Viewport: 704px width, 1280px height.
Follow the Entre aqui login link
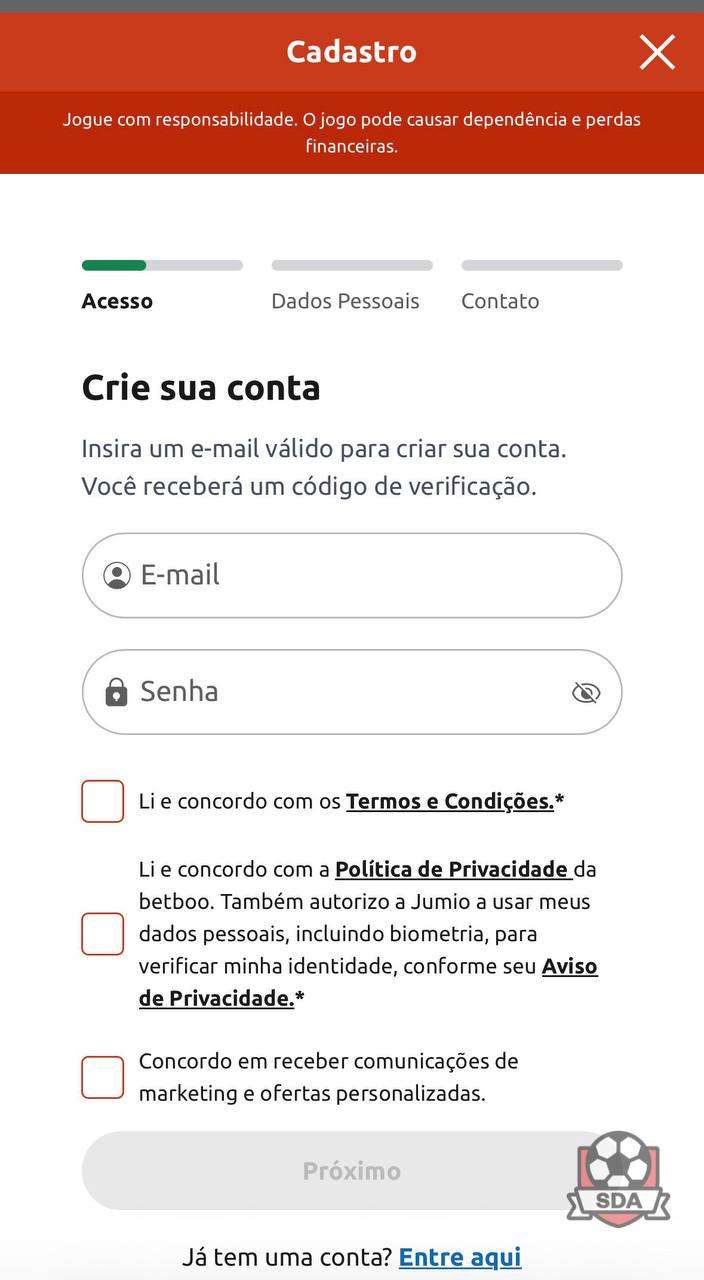[x=460, y=1257]
